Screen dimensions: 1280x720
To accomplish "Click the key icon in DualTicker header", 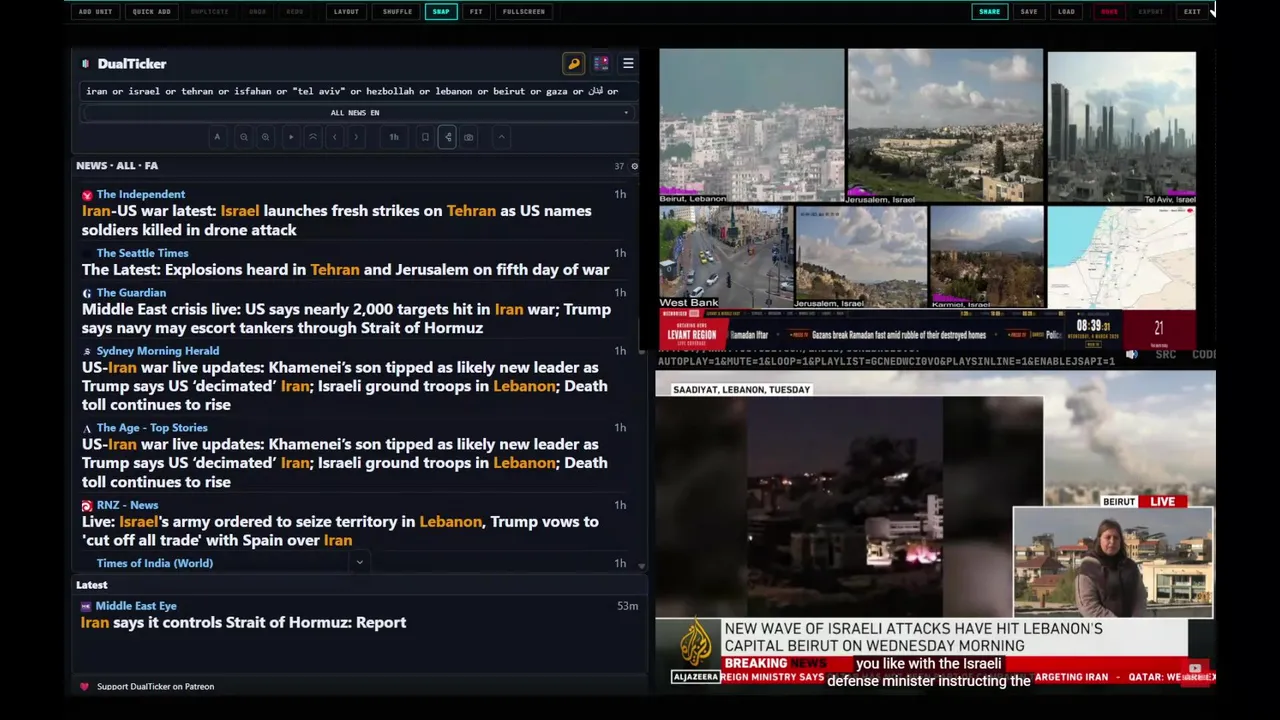I will tap(574, 64).
